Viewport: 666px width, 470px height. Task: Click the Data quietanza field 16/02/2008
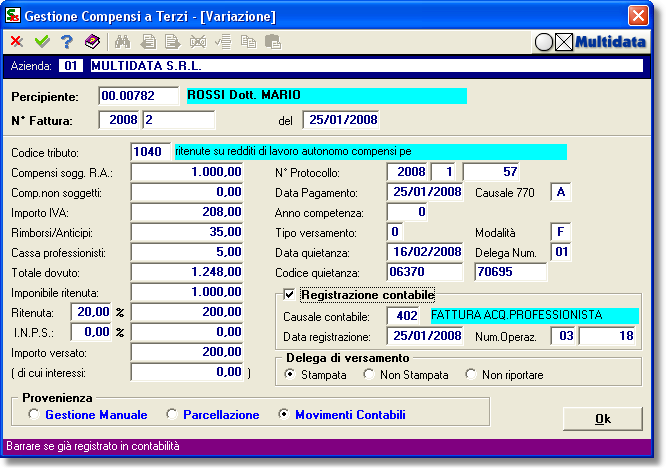click(425, 252)
